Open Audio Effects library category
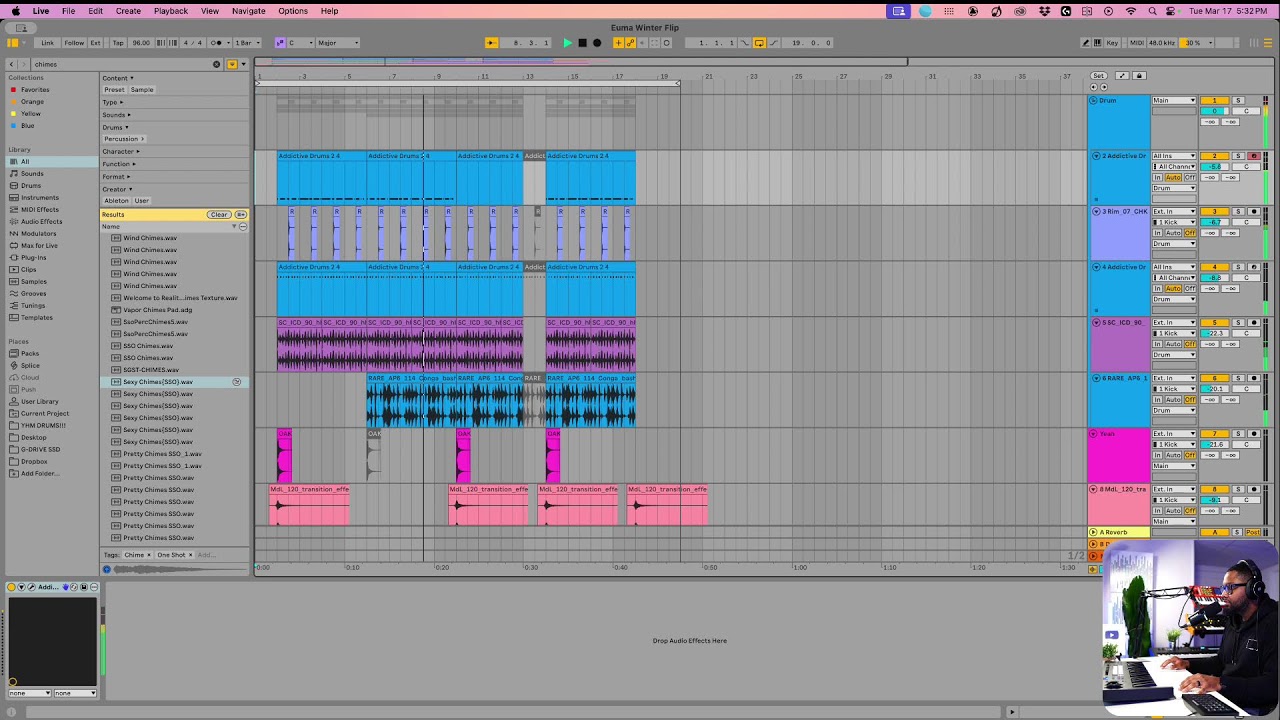1280x720 pixels. click(41, 222)
